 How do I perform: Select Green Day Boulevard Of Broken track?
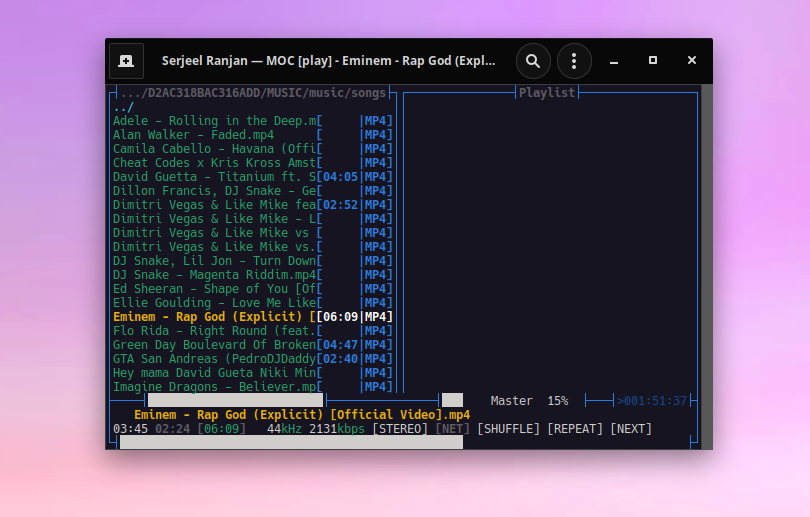(253, 344)
